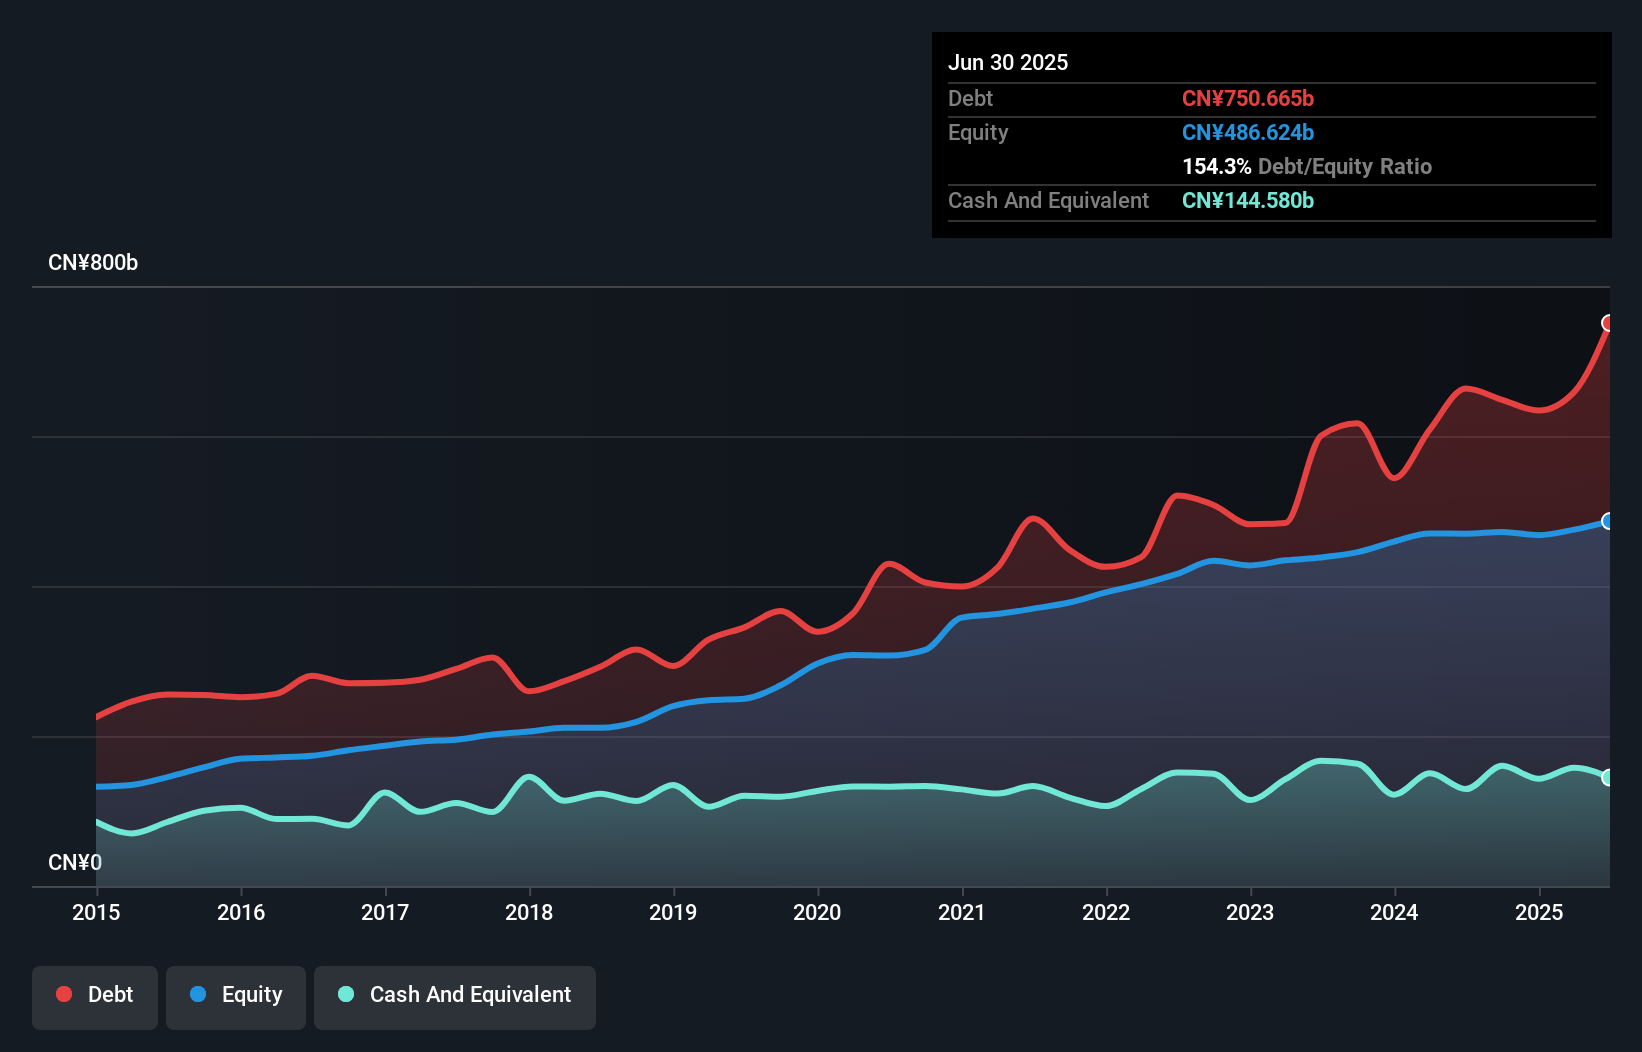The height and width of the screenshot is (1052, 1642).
Task: Click the red Debt legend marker icon
Action: 62,994
